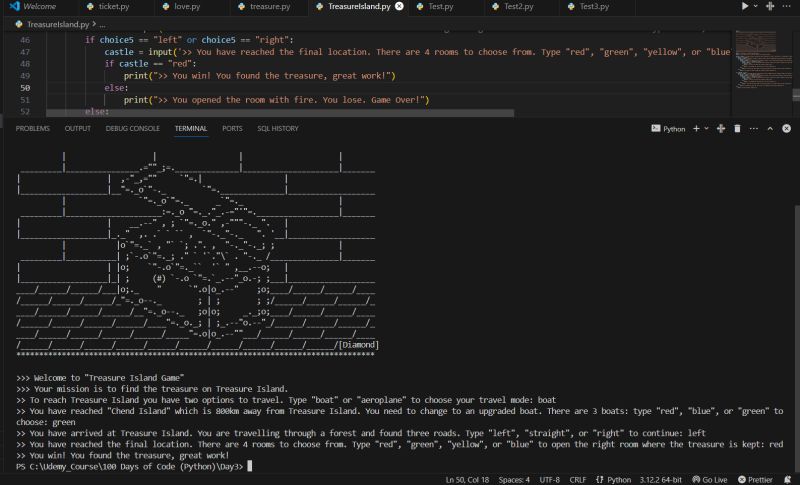Image resolution: width=800 pixels, height=485 pixels.
Task: Open editor More Actions ellipsis menu
Action: pyautogui.click(x=790, y=6)
